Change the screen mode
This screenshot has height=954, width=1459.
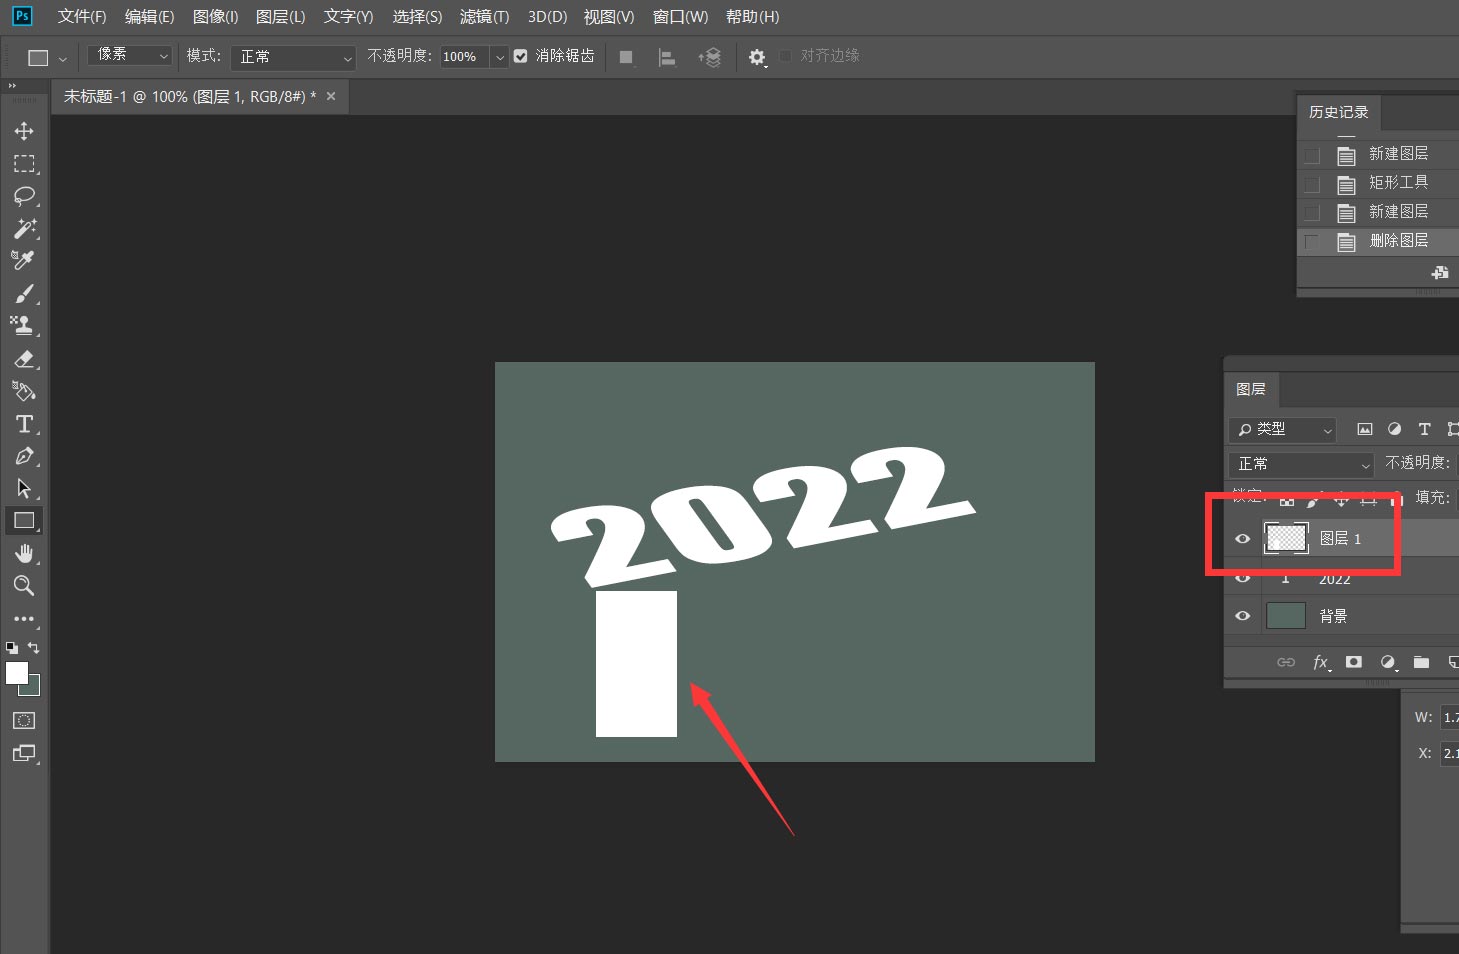pyautogui.click(x=24, y=753)
